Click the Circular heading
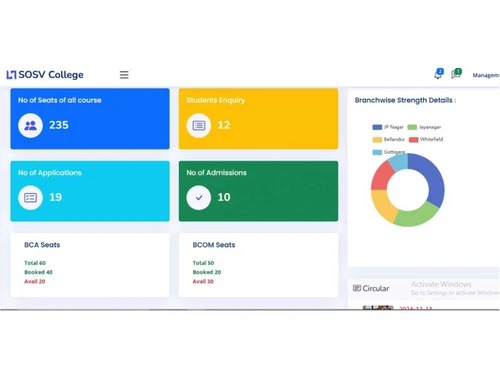Image resolution: width=500 pixels, height=375 pixels. coord(376,288)
